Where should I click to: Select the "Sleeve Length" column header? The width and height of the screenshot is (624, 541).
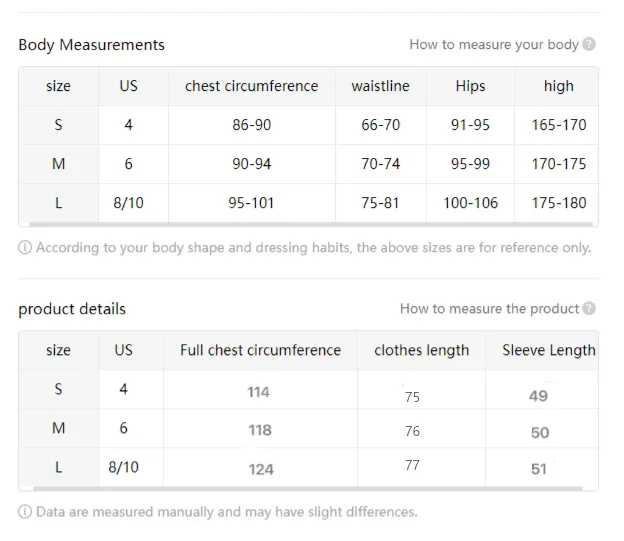(548, 350)
